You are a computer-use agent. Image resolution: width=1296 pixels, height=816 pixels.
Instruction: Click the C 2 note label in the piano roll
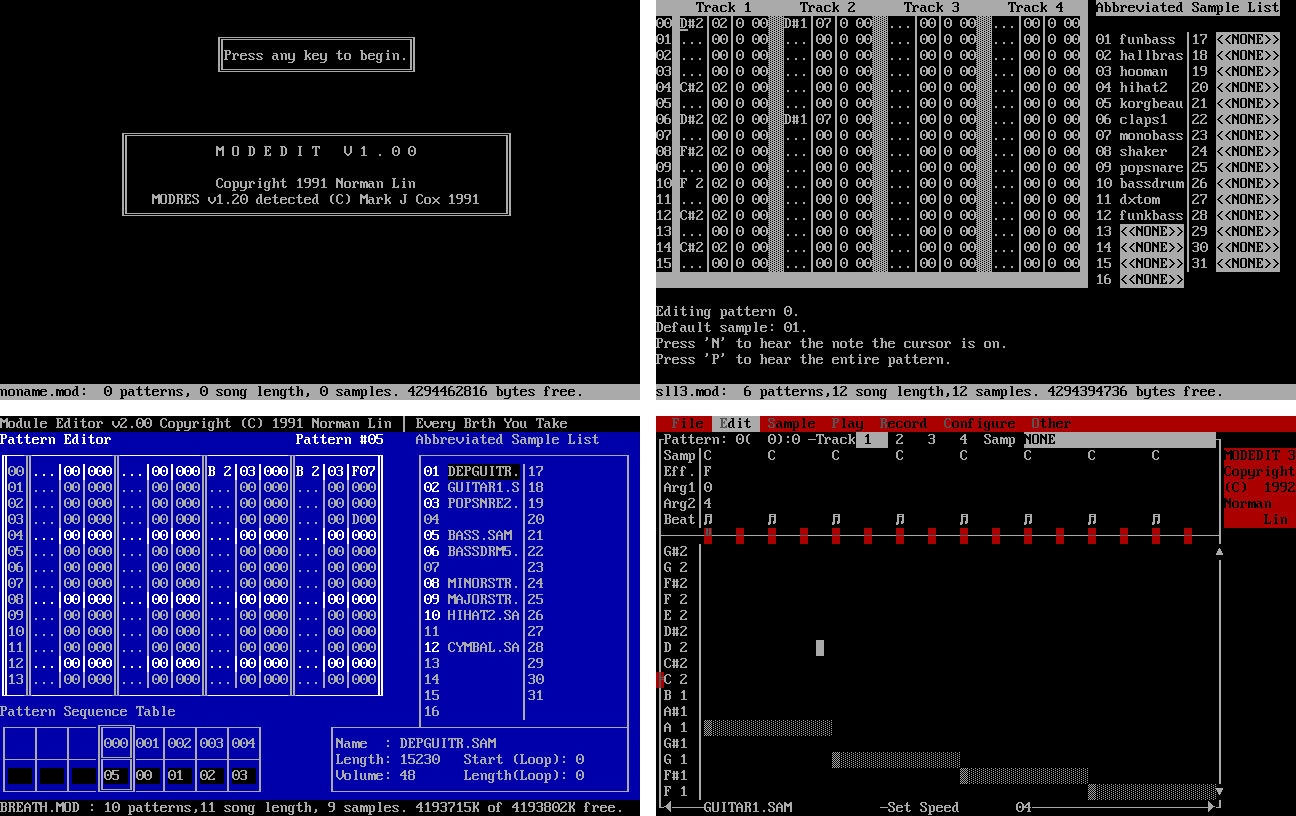pos(676,679)
